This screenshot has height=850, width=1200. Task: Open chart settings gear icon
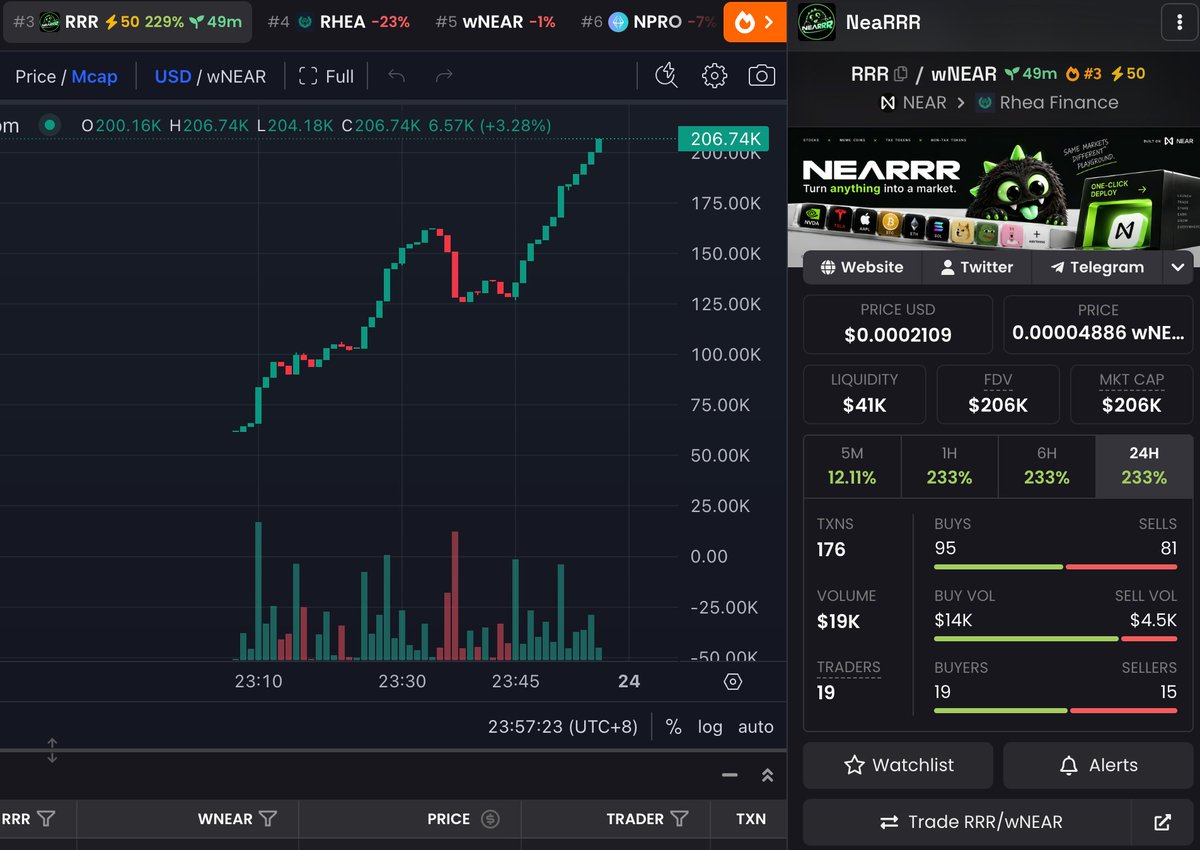[x=714, y=75]
